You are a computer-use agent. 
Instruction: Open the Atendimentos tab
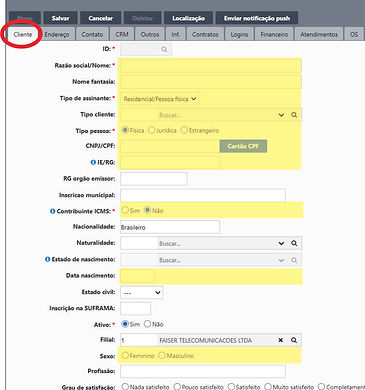(319, 34)
